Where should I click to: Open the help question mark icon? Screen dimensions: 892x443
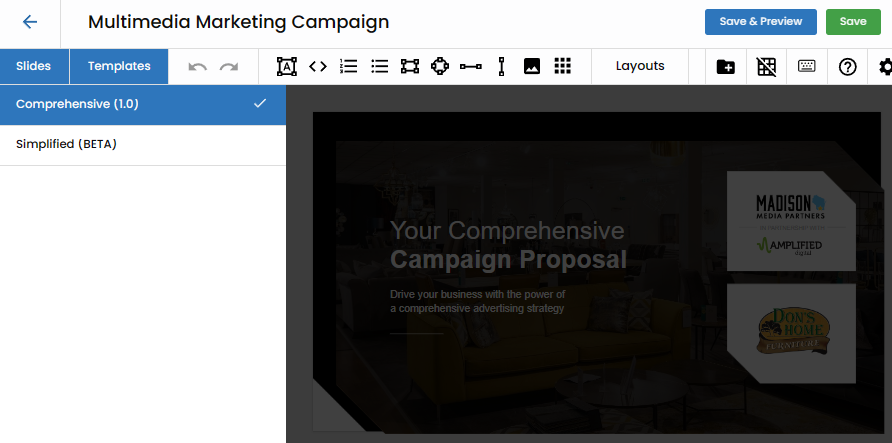tap(847, 67)
